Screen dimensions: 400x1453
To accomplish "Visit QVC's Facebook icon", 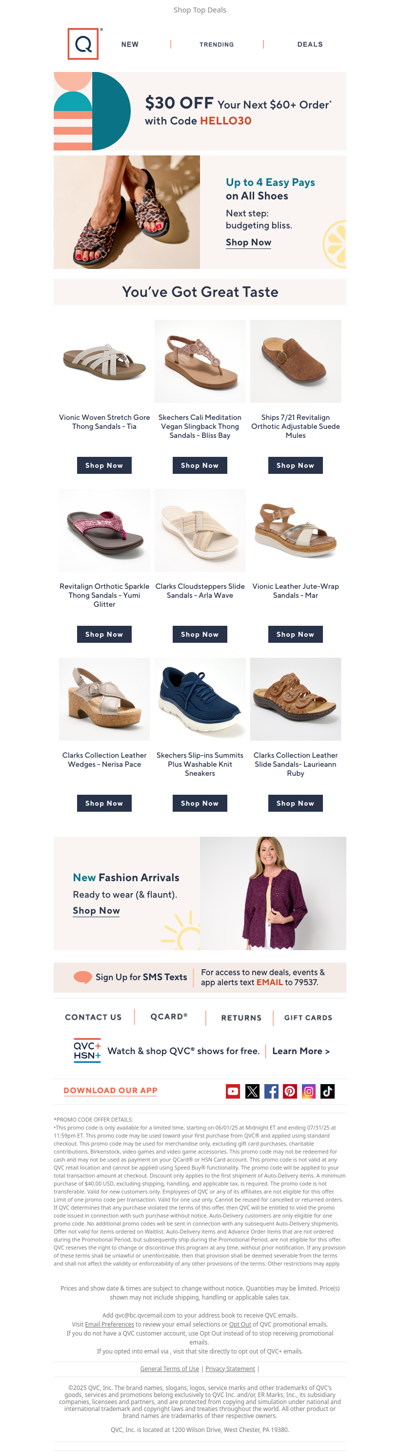I will point(271,1091).
